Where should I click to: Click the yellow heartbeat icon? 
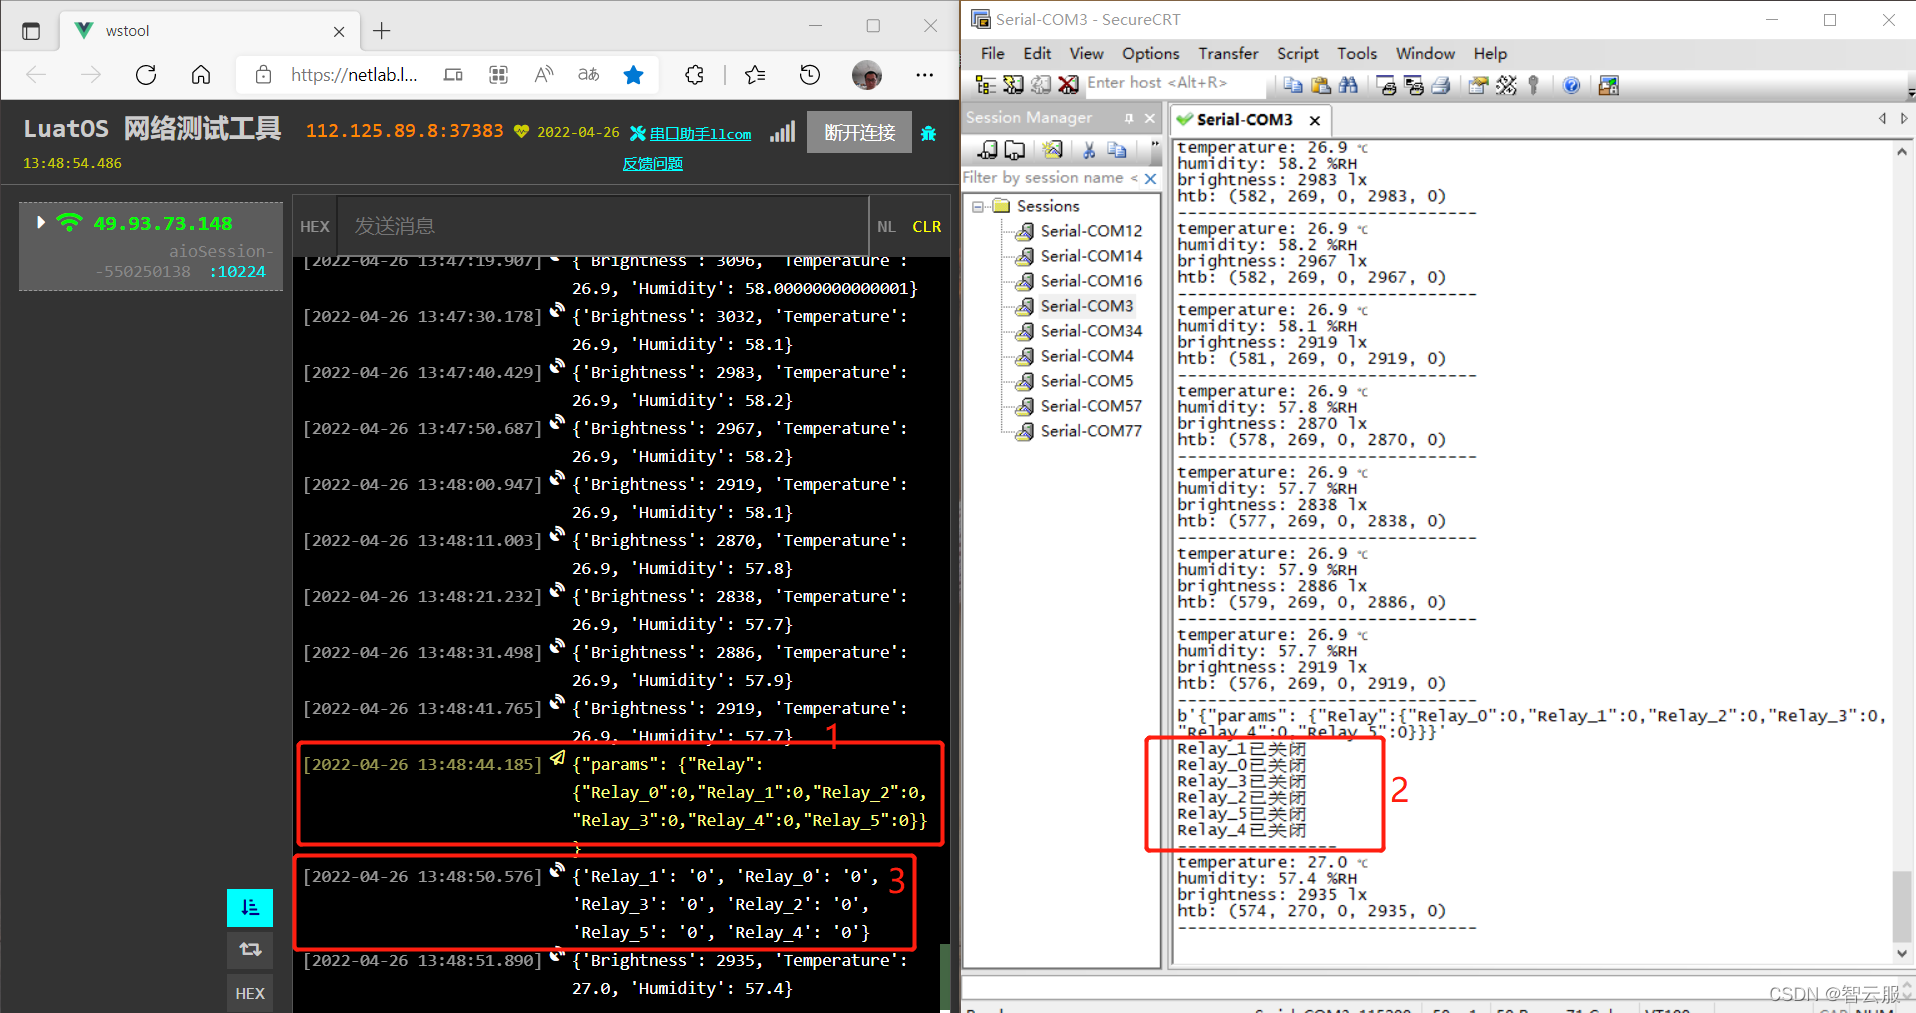521,132
